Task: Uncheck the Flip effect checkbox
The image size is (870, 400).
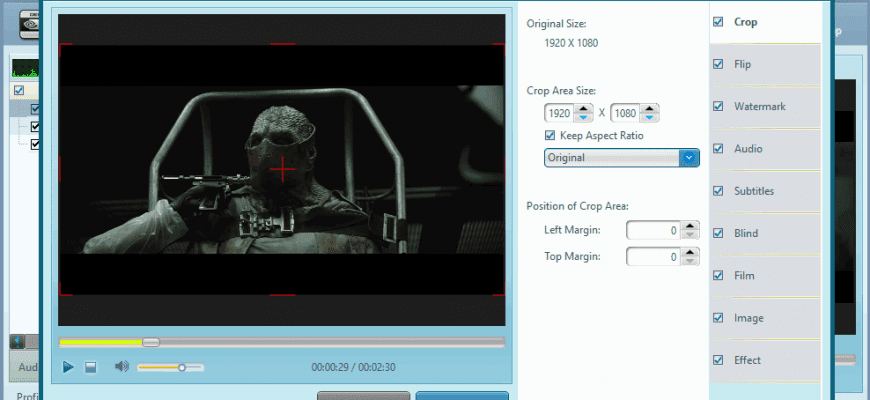Action: point(718,64)
